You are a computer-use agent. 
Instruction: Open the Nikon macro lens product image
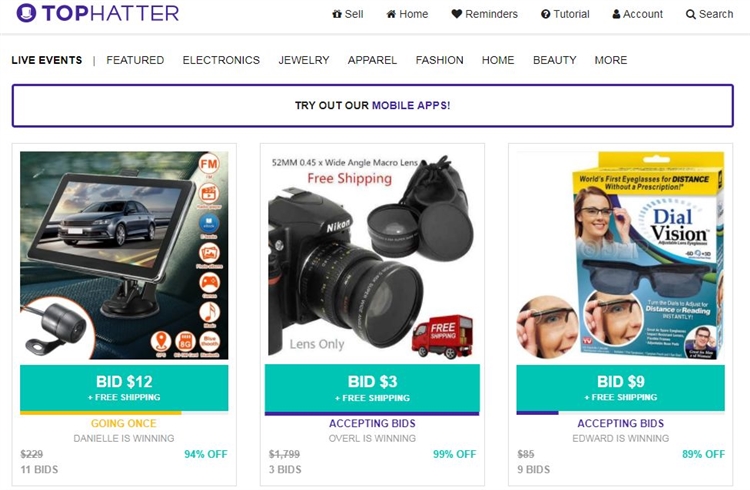(x=372, y=255)
